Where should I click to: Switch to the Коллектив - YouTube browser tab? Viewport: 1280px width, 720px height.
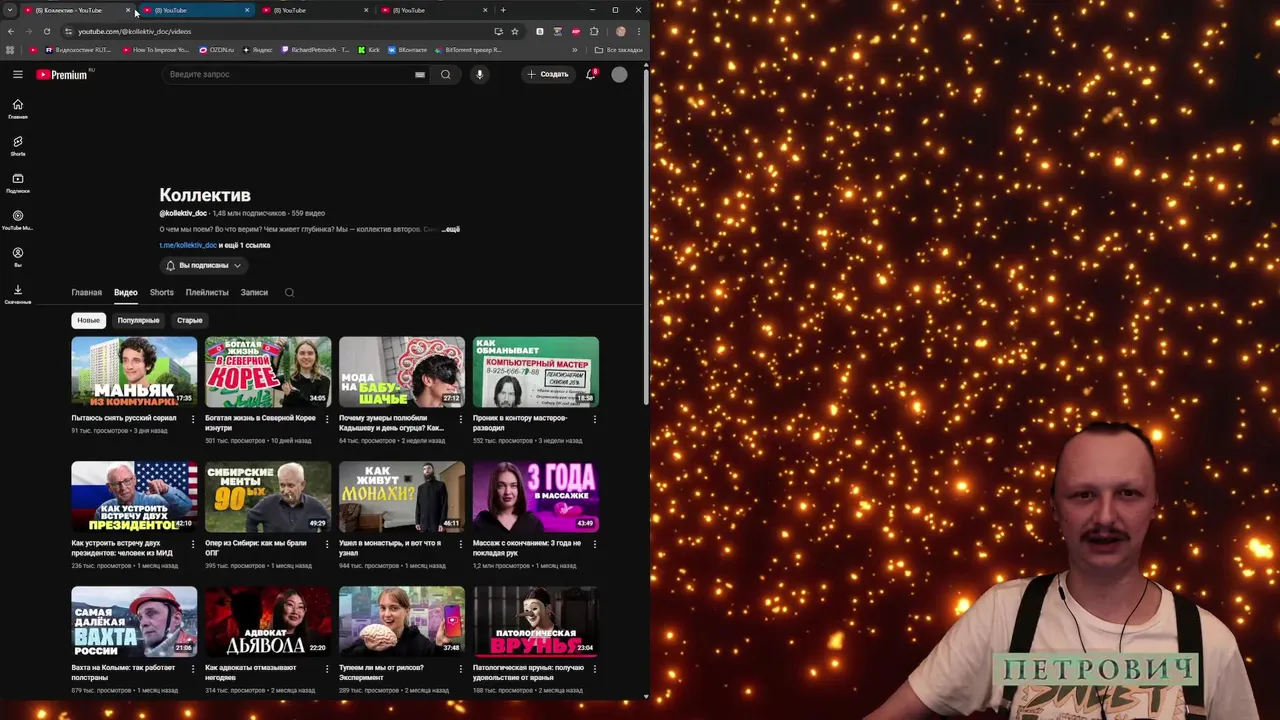78,10
